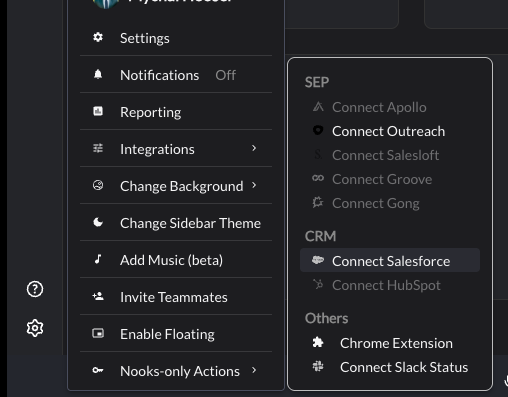Click the music note icon
508x397 pixels.
[98, 259]
